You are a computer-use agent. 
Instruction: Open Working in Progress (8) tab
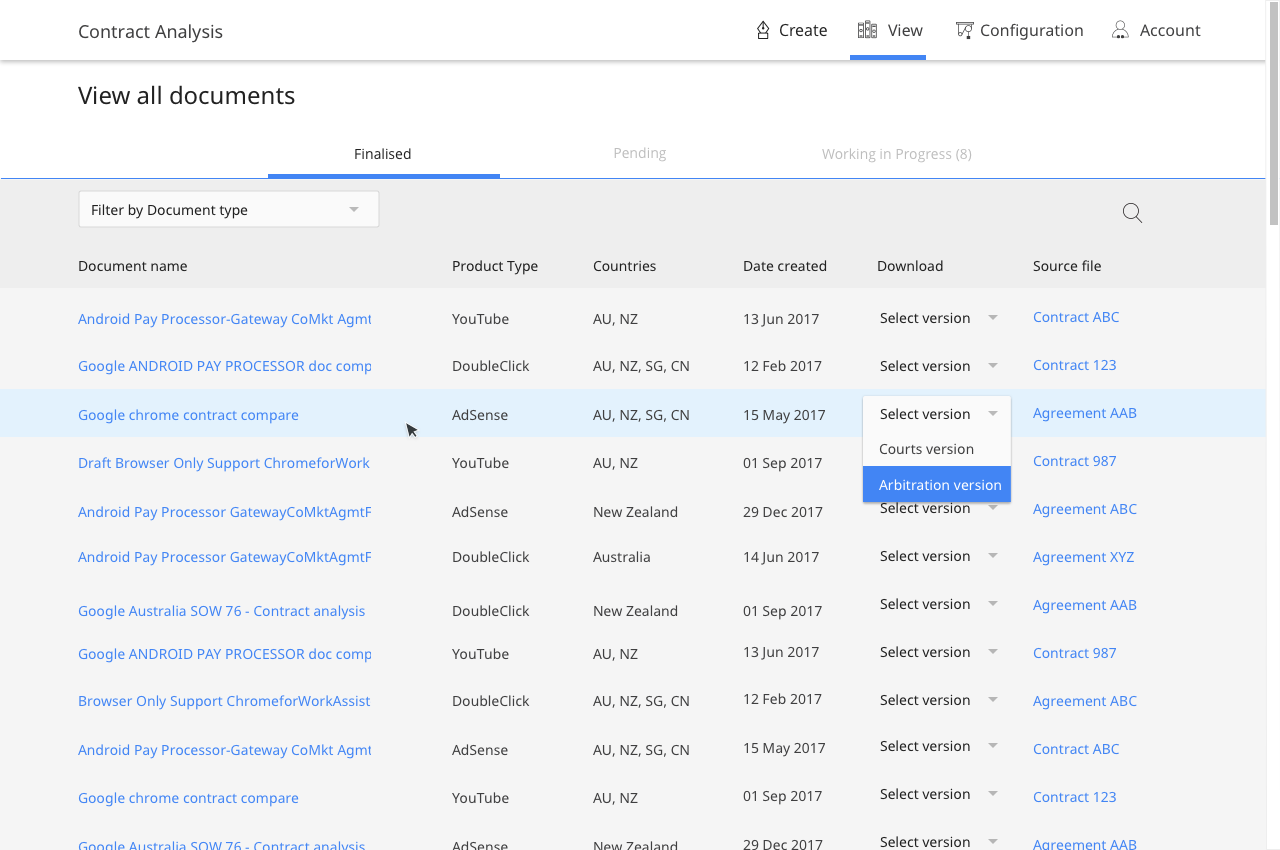coord(896,154)
